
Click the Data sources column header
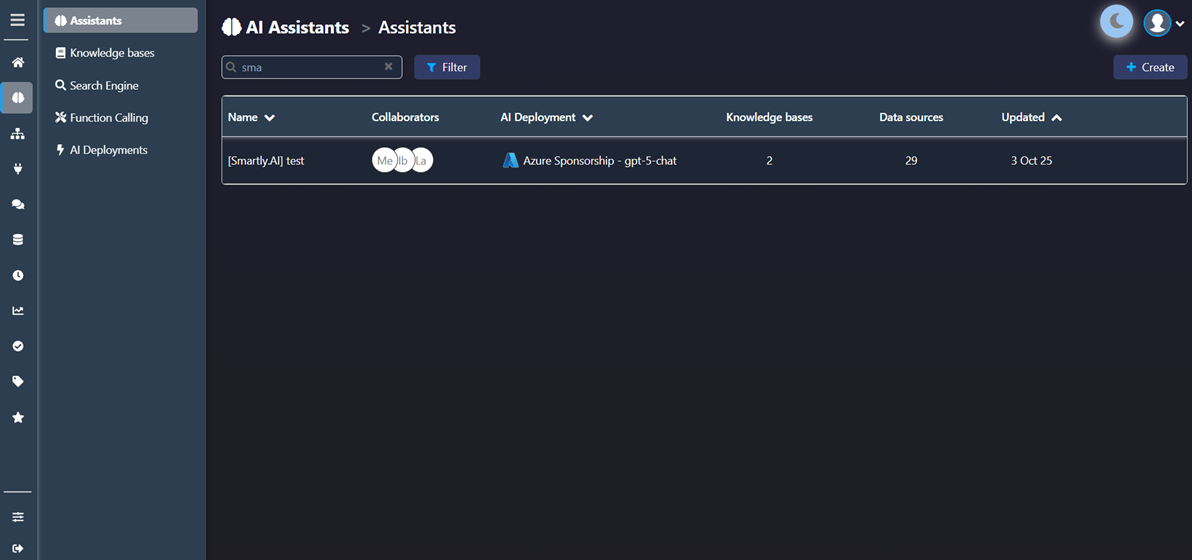click(x=911, y=118)
